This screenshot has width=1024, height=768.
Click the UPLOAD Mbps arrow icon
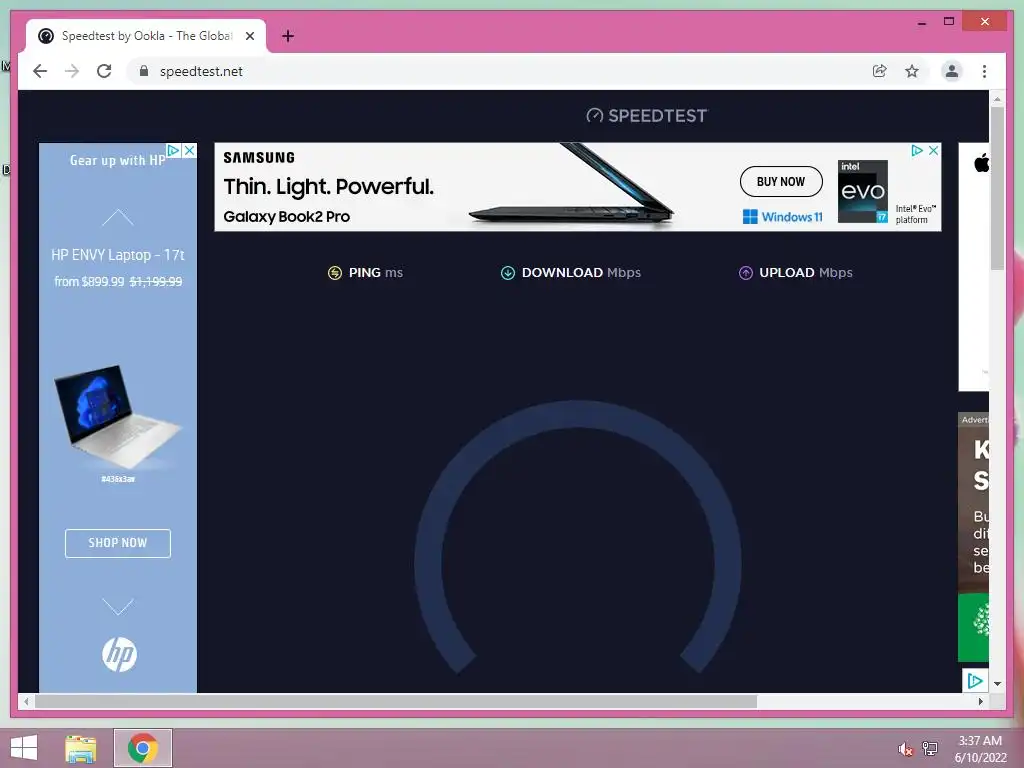pyautogui.click(x=746, y=273)
